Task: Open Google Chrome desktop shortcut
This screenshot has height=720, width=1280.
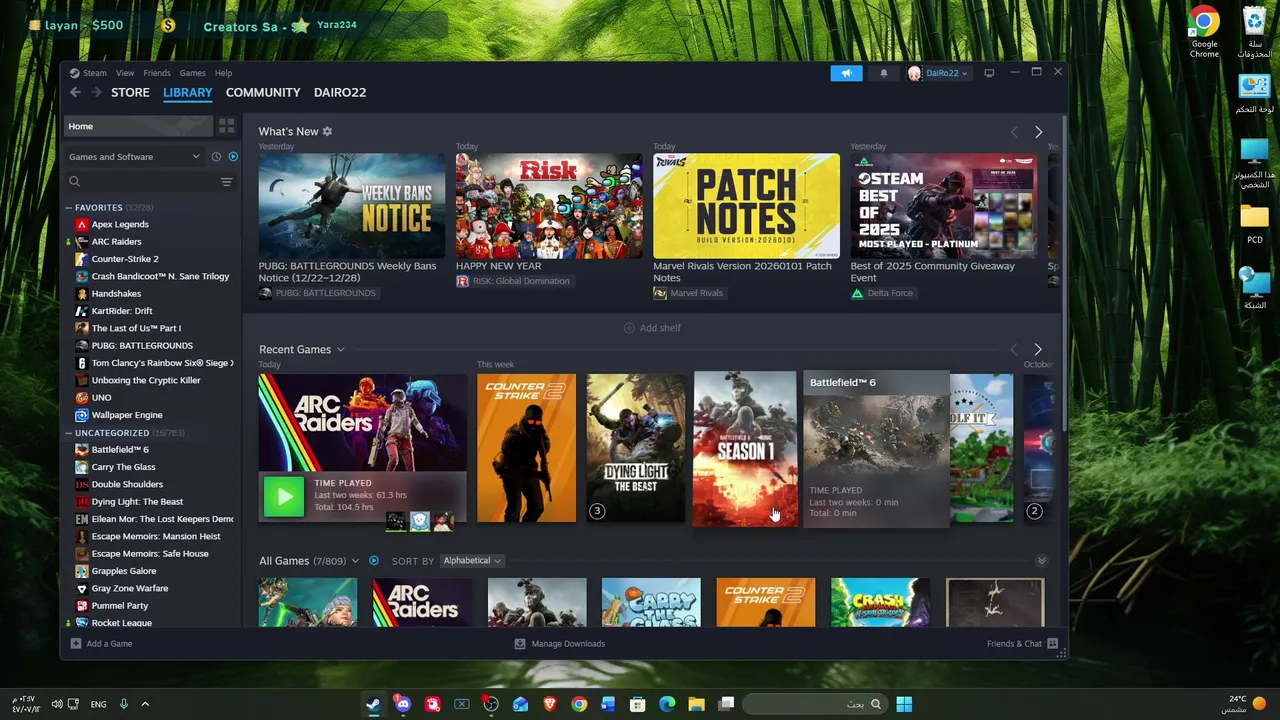Action: pos(1204,32)
